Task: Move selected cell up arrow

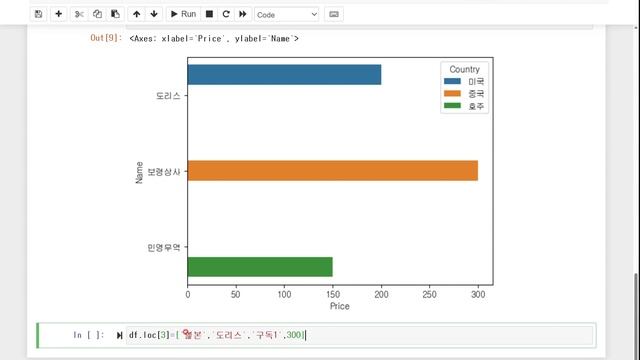Action: (x=136, y=14)
